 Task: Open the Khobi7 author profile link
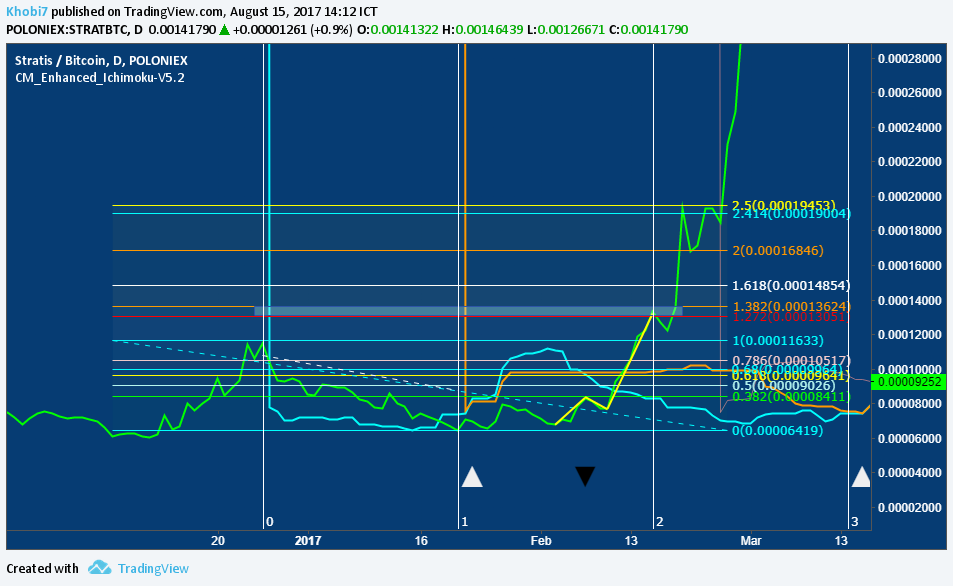click(27, 12)
